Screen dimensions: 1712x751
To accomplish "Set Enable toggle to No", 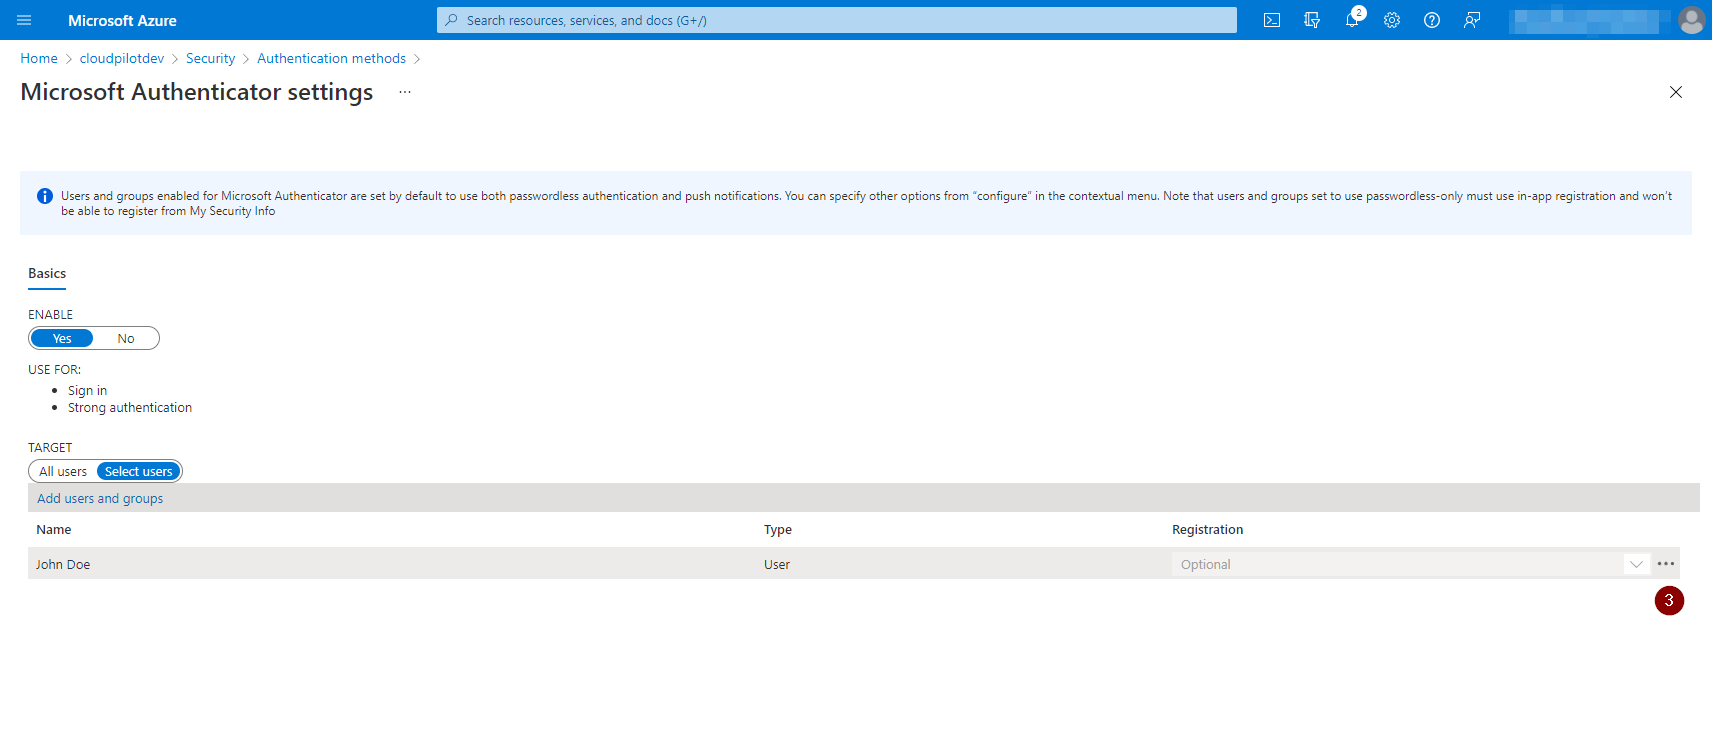I will pos(126,338).
